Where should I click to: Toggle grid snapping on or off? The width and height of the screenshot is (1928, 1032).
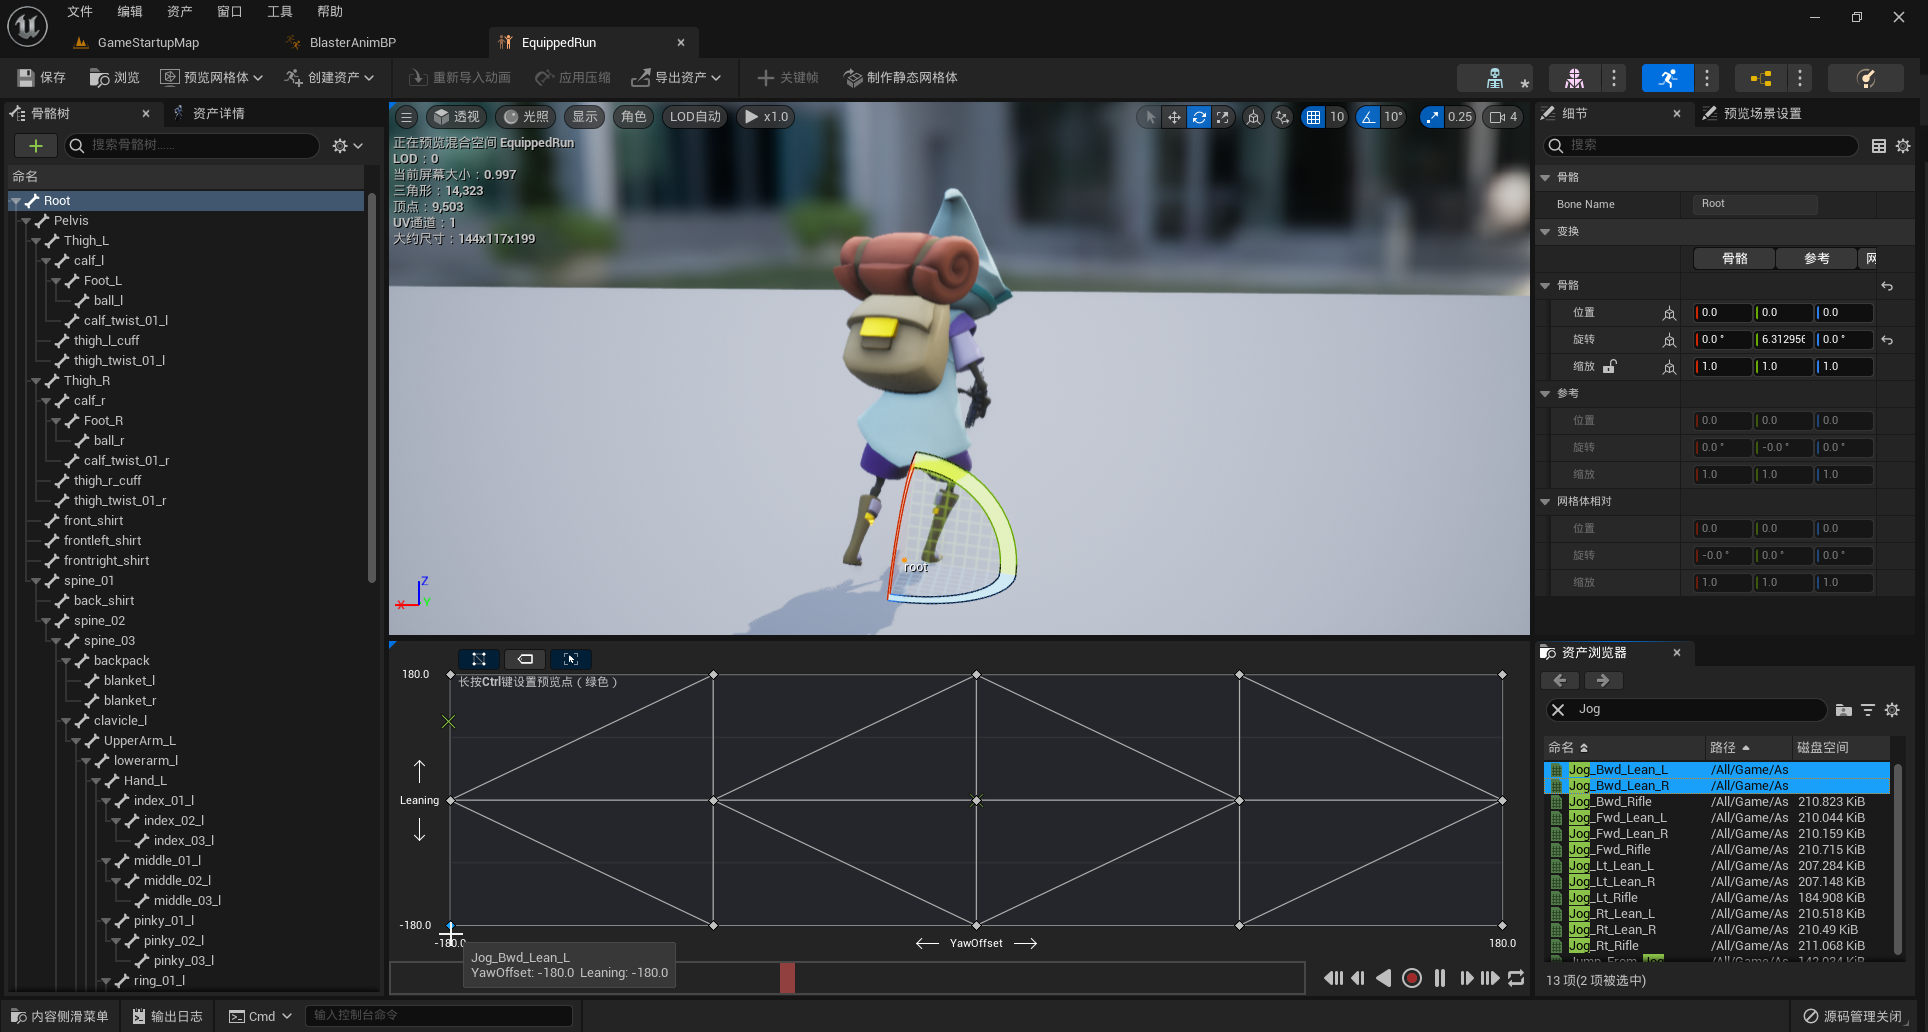coord(1313,117)
